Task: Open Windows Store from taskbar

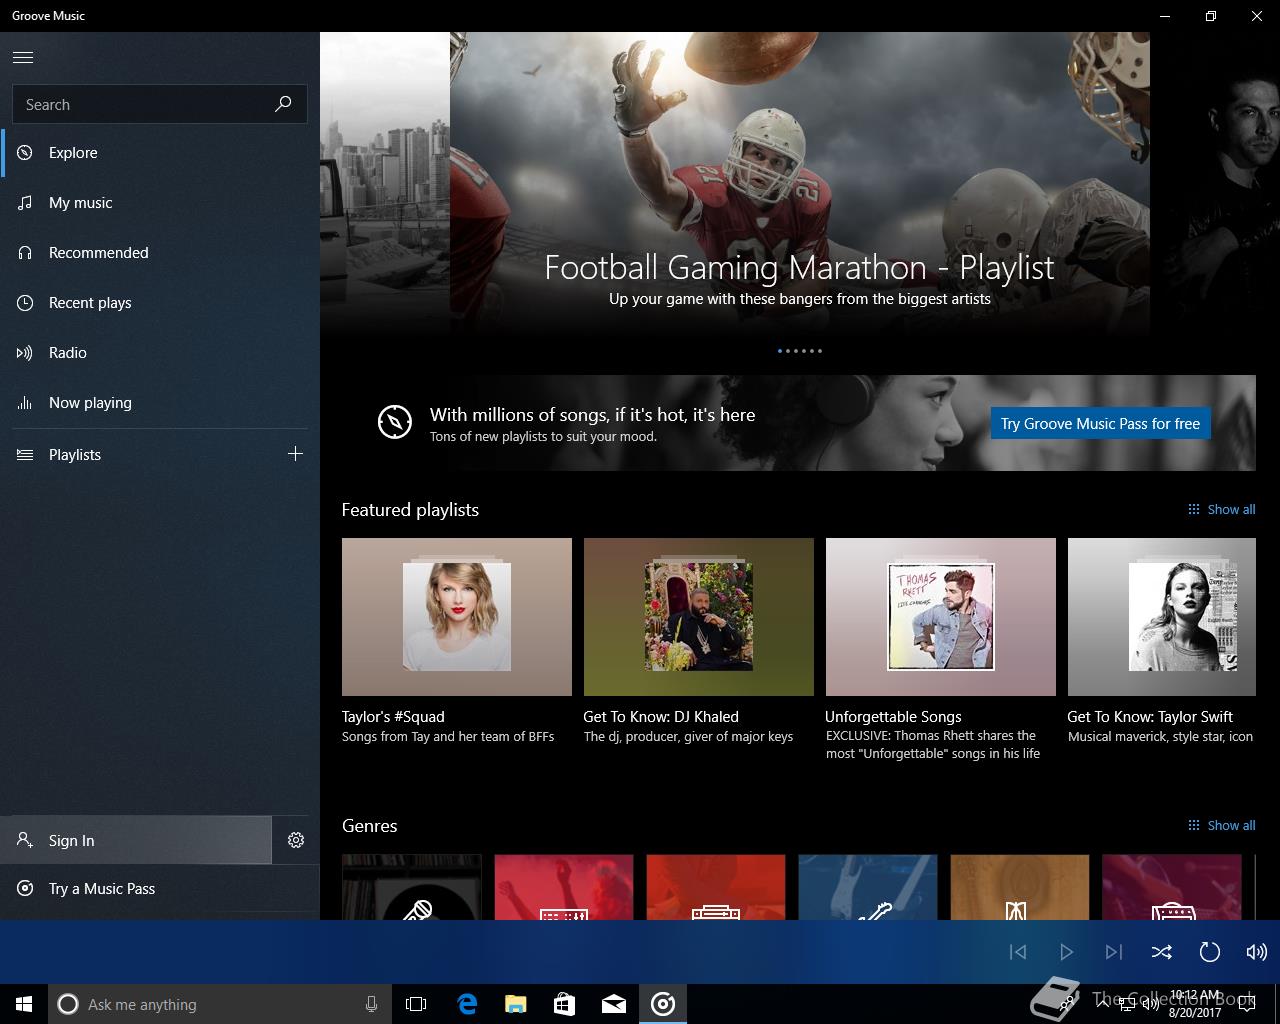Action: [565, 1004]
